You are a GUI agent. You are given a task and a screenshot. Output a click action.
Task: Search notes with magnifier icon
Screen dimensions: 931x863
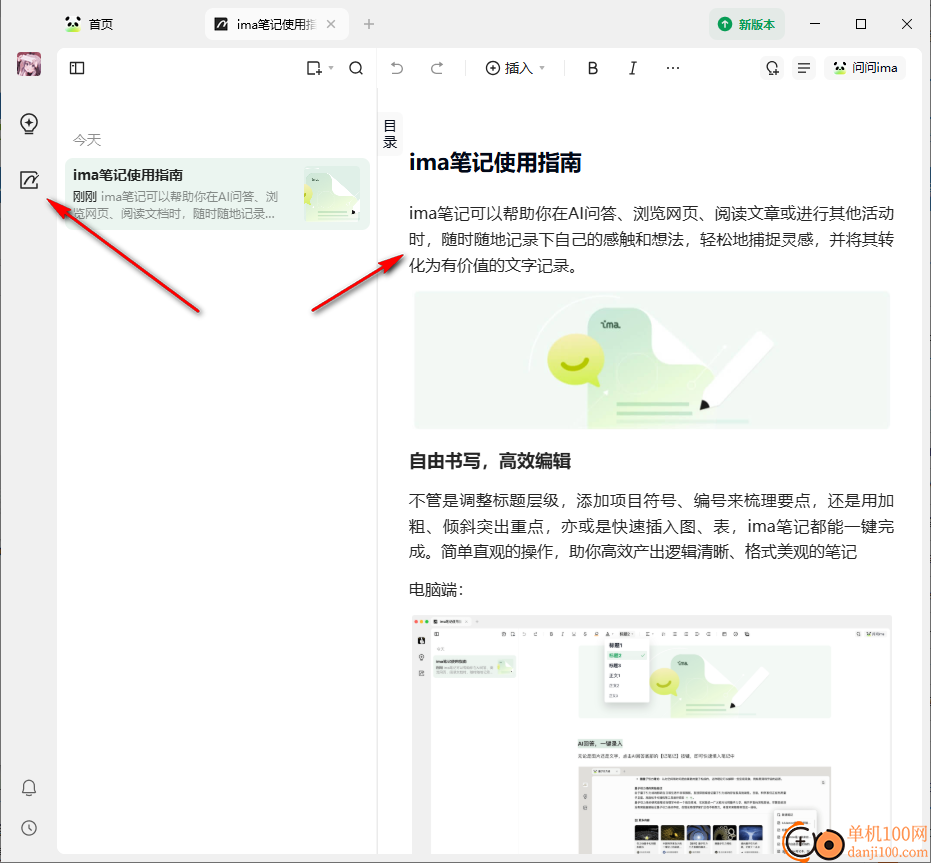356,68
